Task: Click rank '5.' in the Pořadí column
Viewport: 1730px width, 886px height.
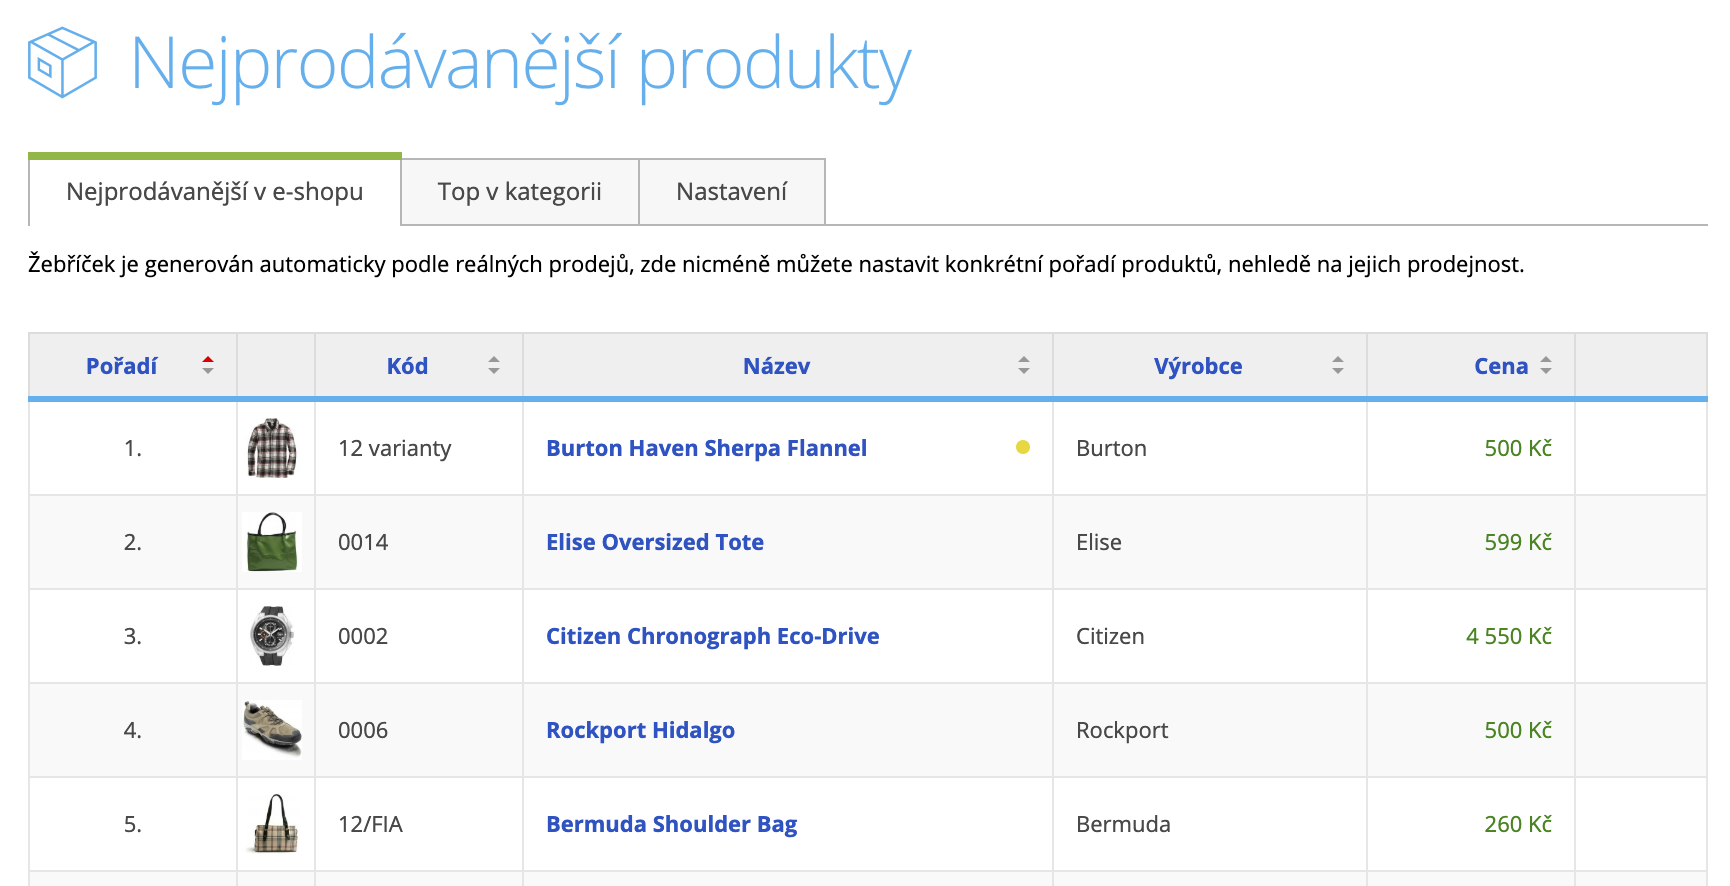Action: pyautogui.click(x=133, y=824)
